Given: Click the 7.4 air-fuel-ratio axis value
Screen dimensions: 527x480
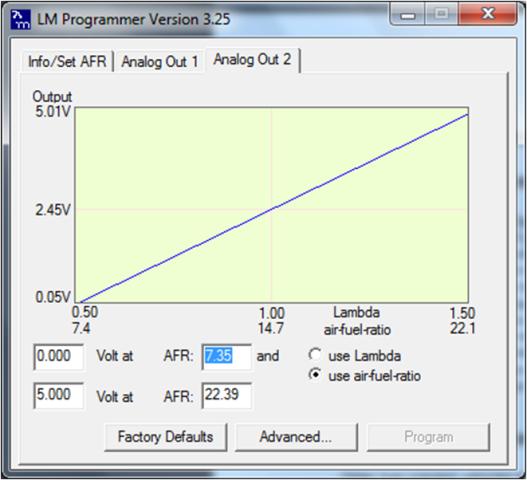Looking at the screenshot, I should [81, 328].
